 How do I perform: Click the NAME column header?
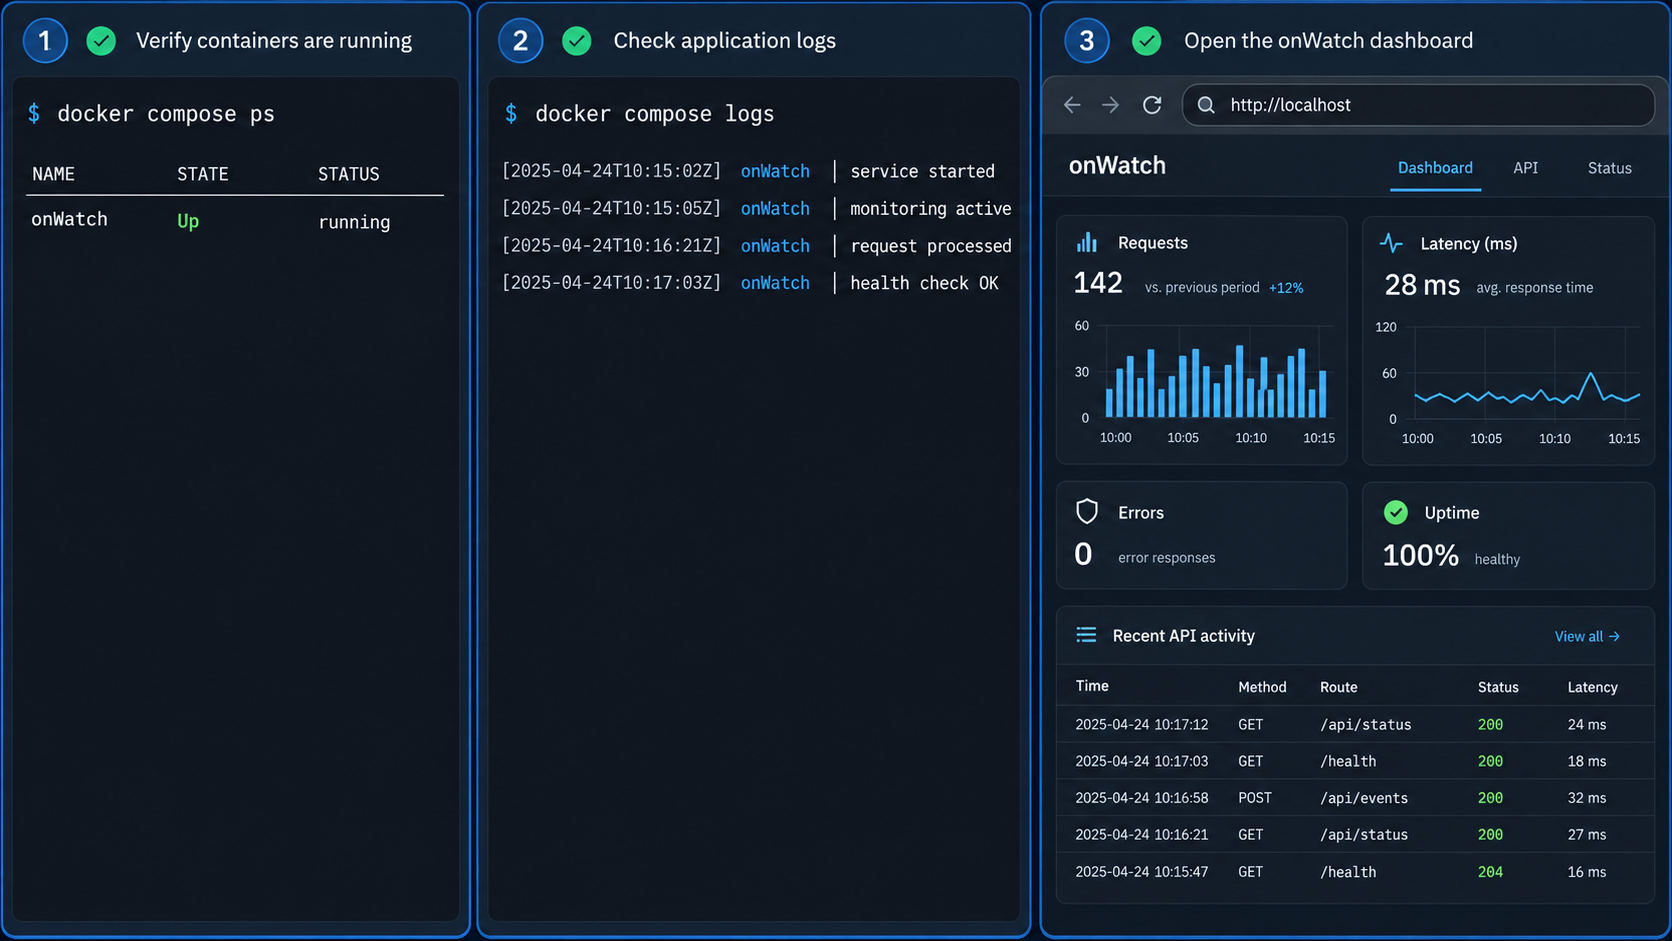tap(53, 174)
